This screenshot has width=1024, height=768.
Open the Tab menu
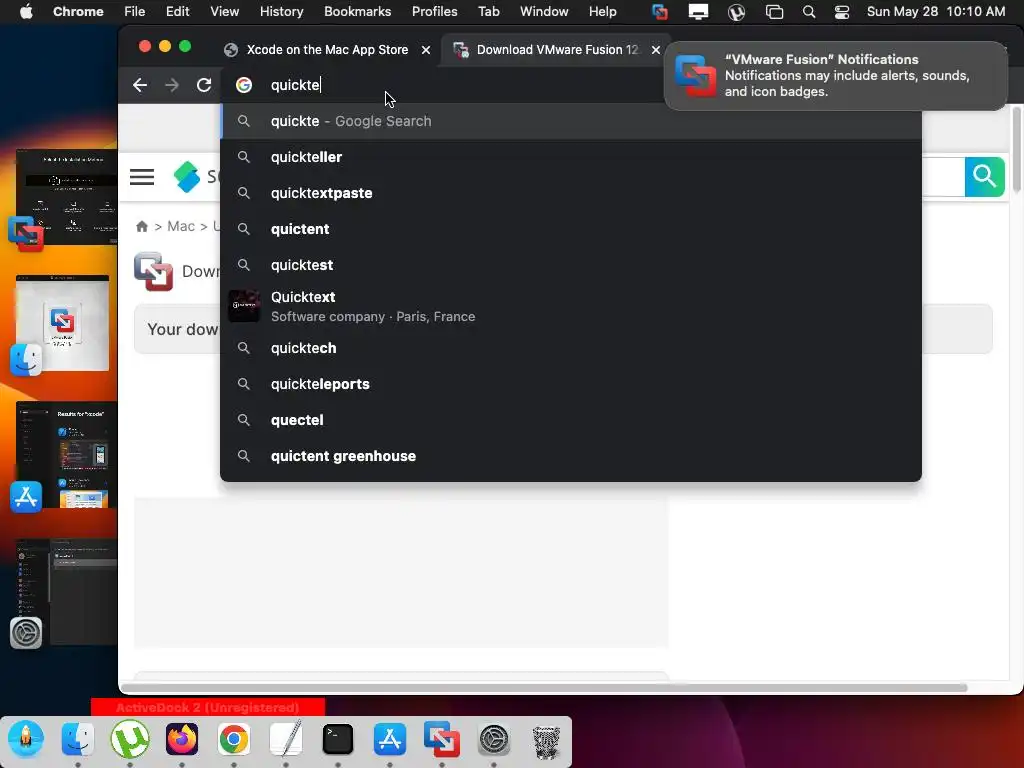[488, 12]
